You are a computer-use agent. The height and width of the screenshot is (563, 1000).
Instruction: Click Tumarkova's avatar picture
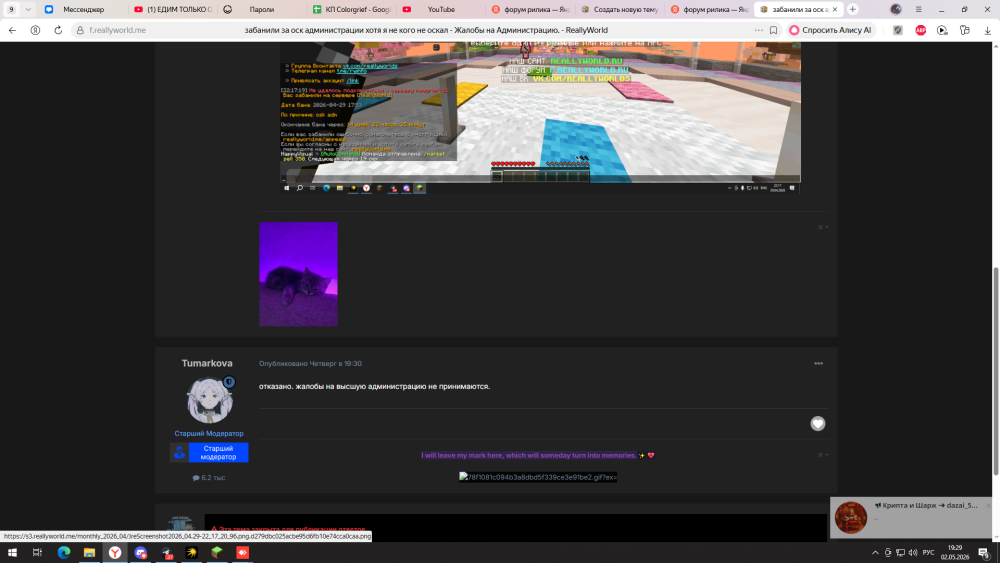pos(209,400)
